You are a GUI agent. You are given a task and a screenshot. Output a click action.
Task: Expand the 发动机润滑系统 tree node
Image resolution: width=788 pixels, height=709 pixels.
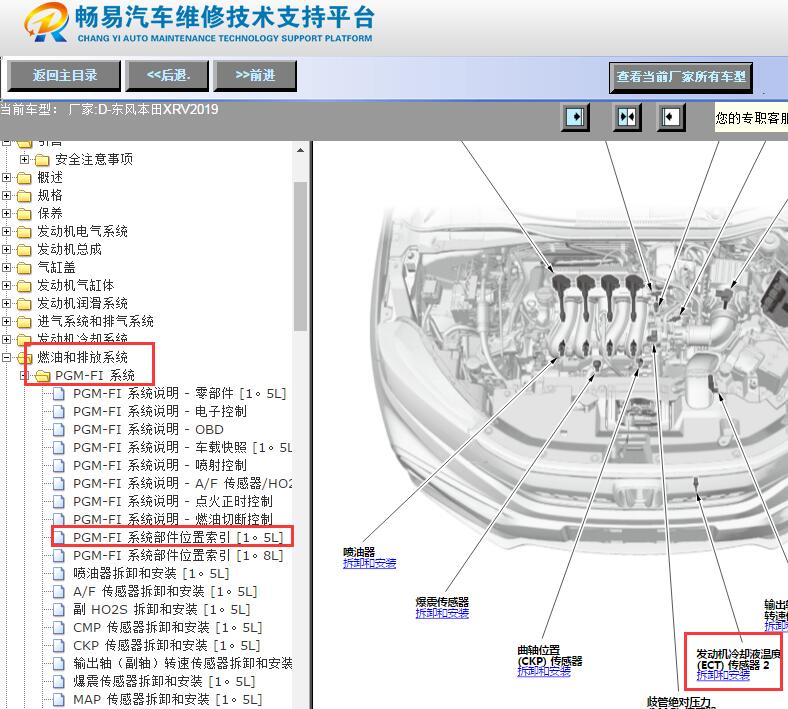tap(7, 303)
